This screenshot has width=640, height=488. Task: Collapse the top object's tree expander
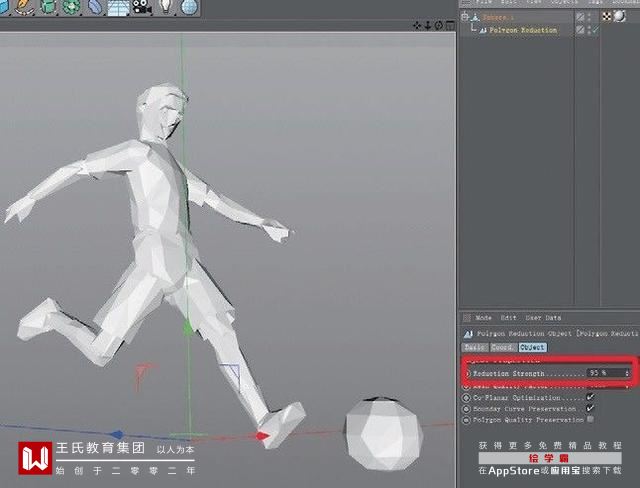pyautogui.click(x=464, y=17)
